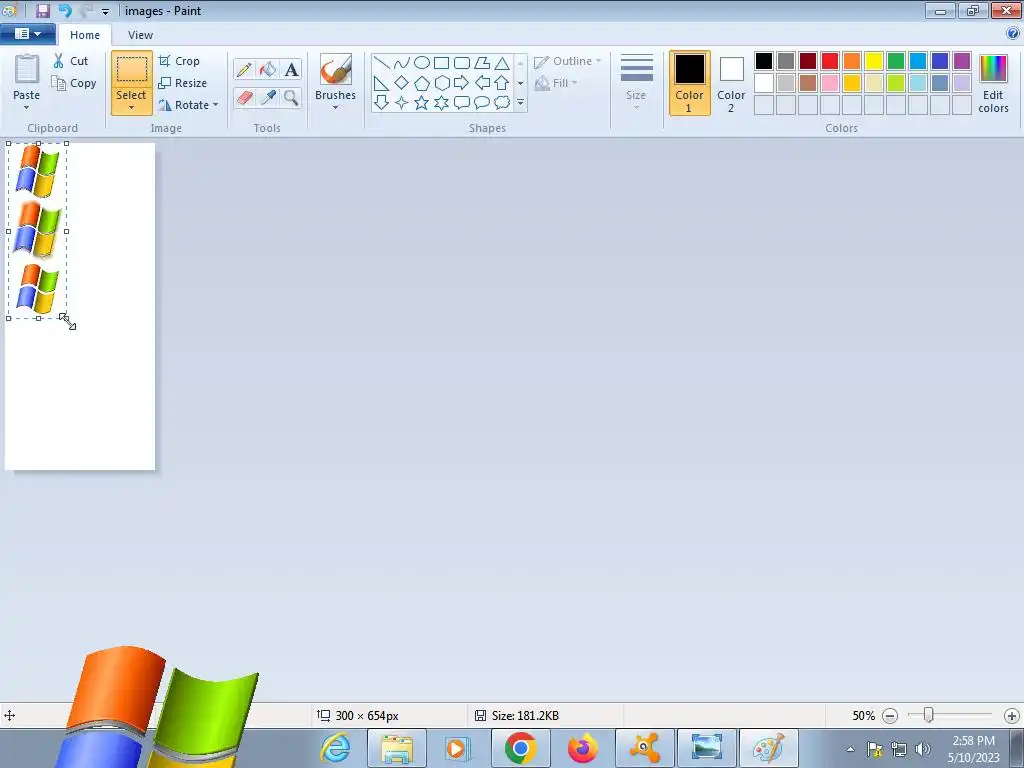Viewport: 1024px width, 768px height.
Task: Open the Paint Help icon
Action: 1013,34
